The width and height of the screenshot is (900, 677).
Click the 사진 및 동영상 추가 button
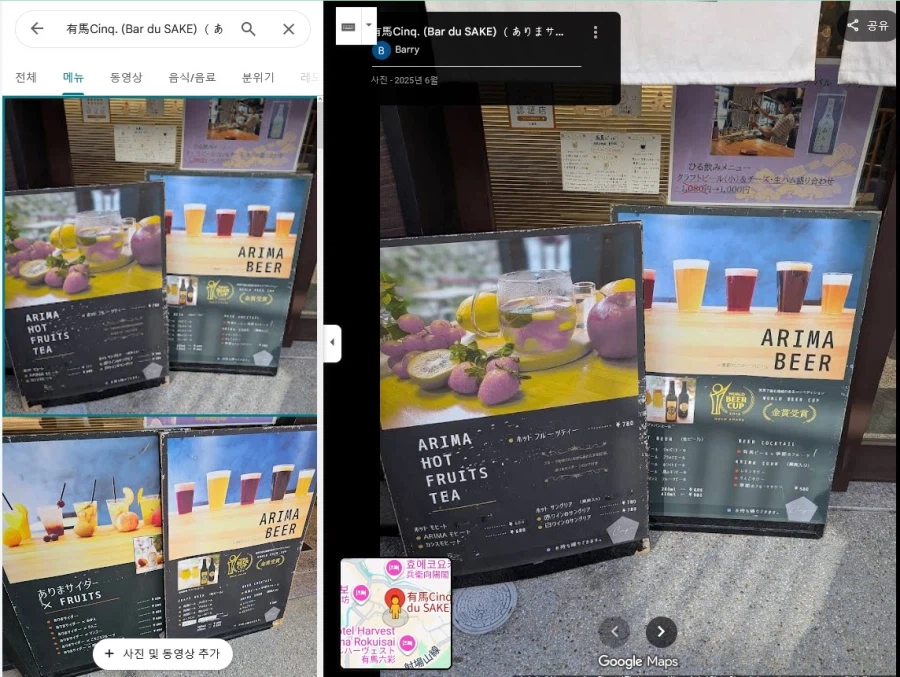[x=162, y=653]
